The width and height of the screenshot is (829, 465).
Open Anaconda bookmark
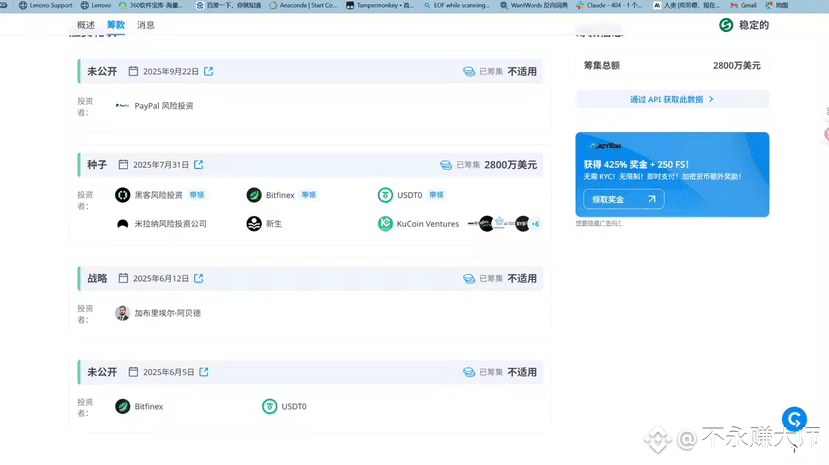(x=303, y=5)
